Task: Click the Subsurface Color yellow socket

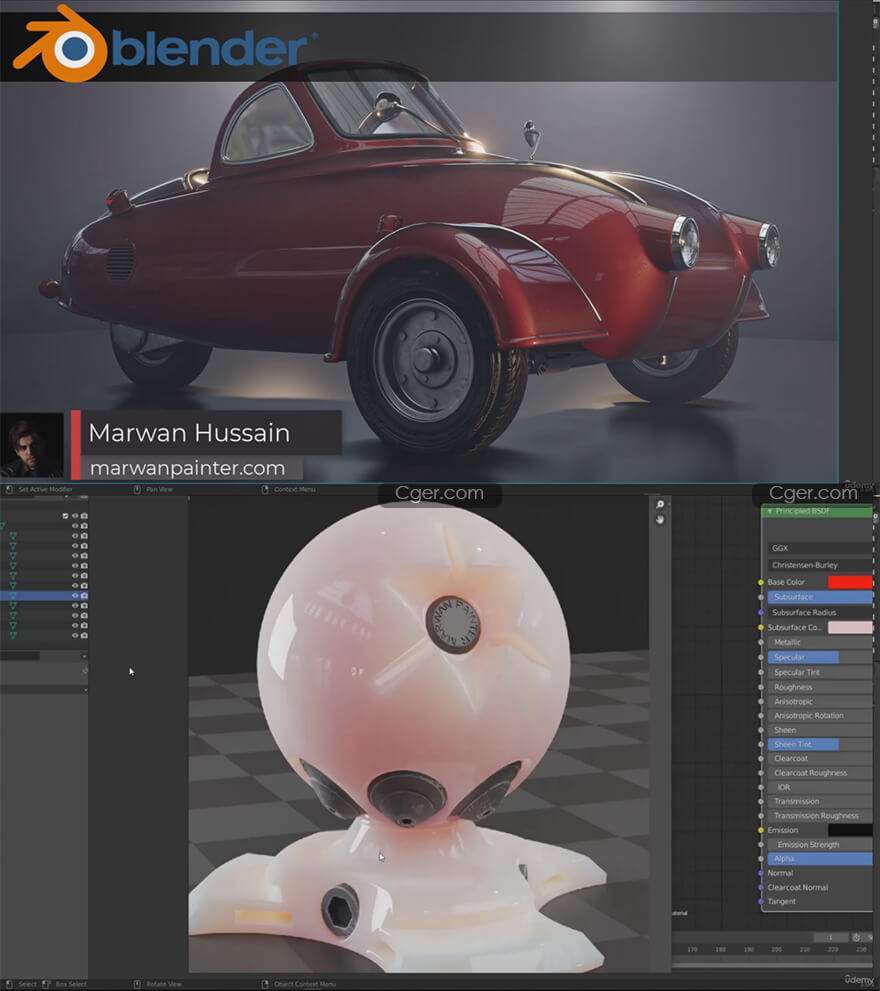Action: pos(761,628)
